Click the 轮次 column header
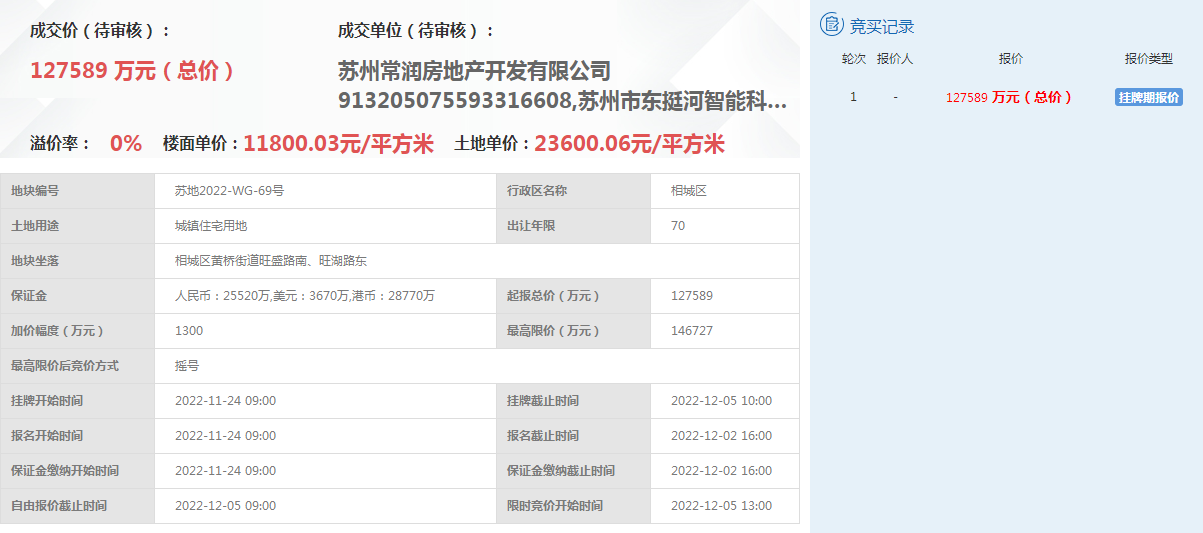Screen dimensions: 1203x533 click(x=853, y=59)
